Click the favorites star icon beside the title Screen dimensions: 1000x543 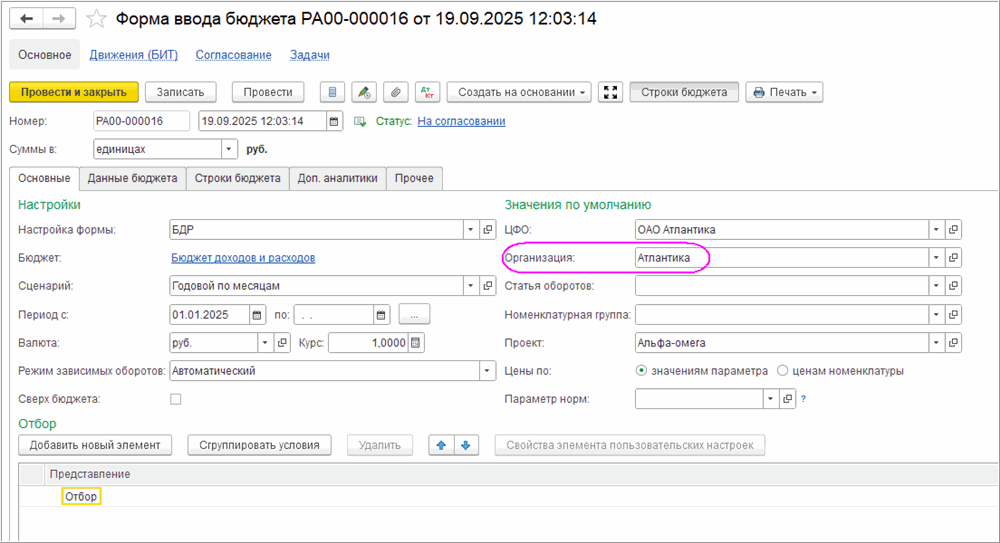pos(96,19)
